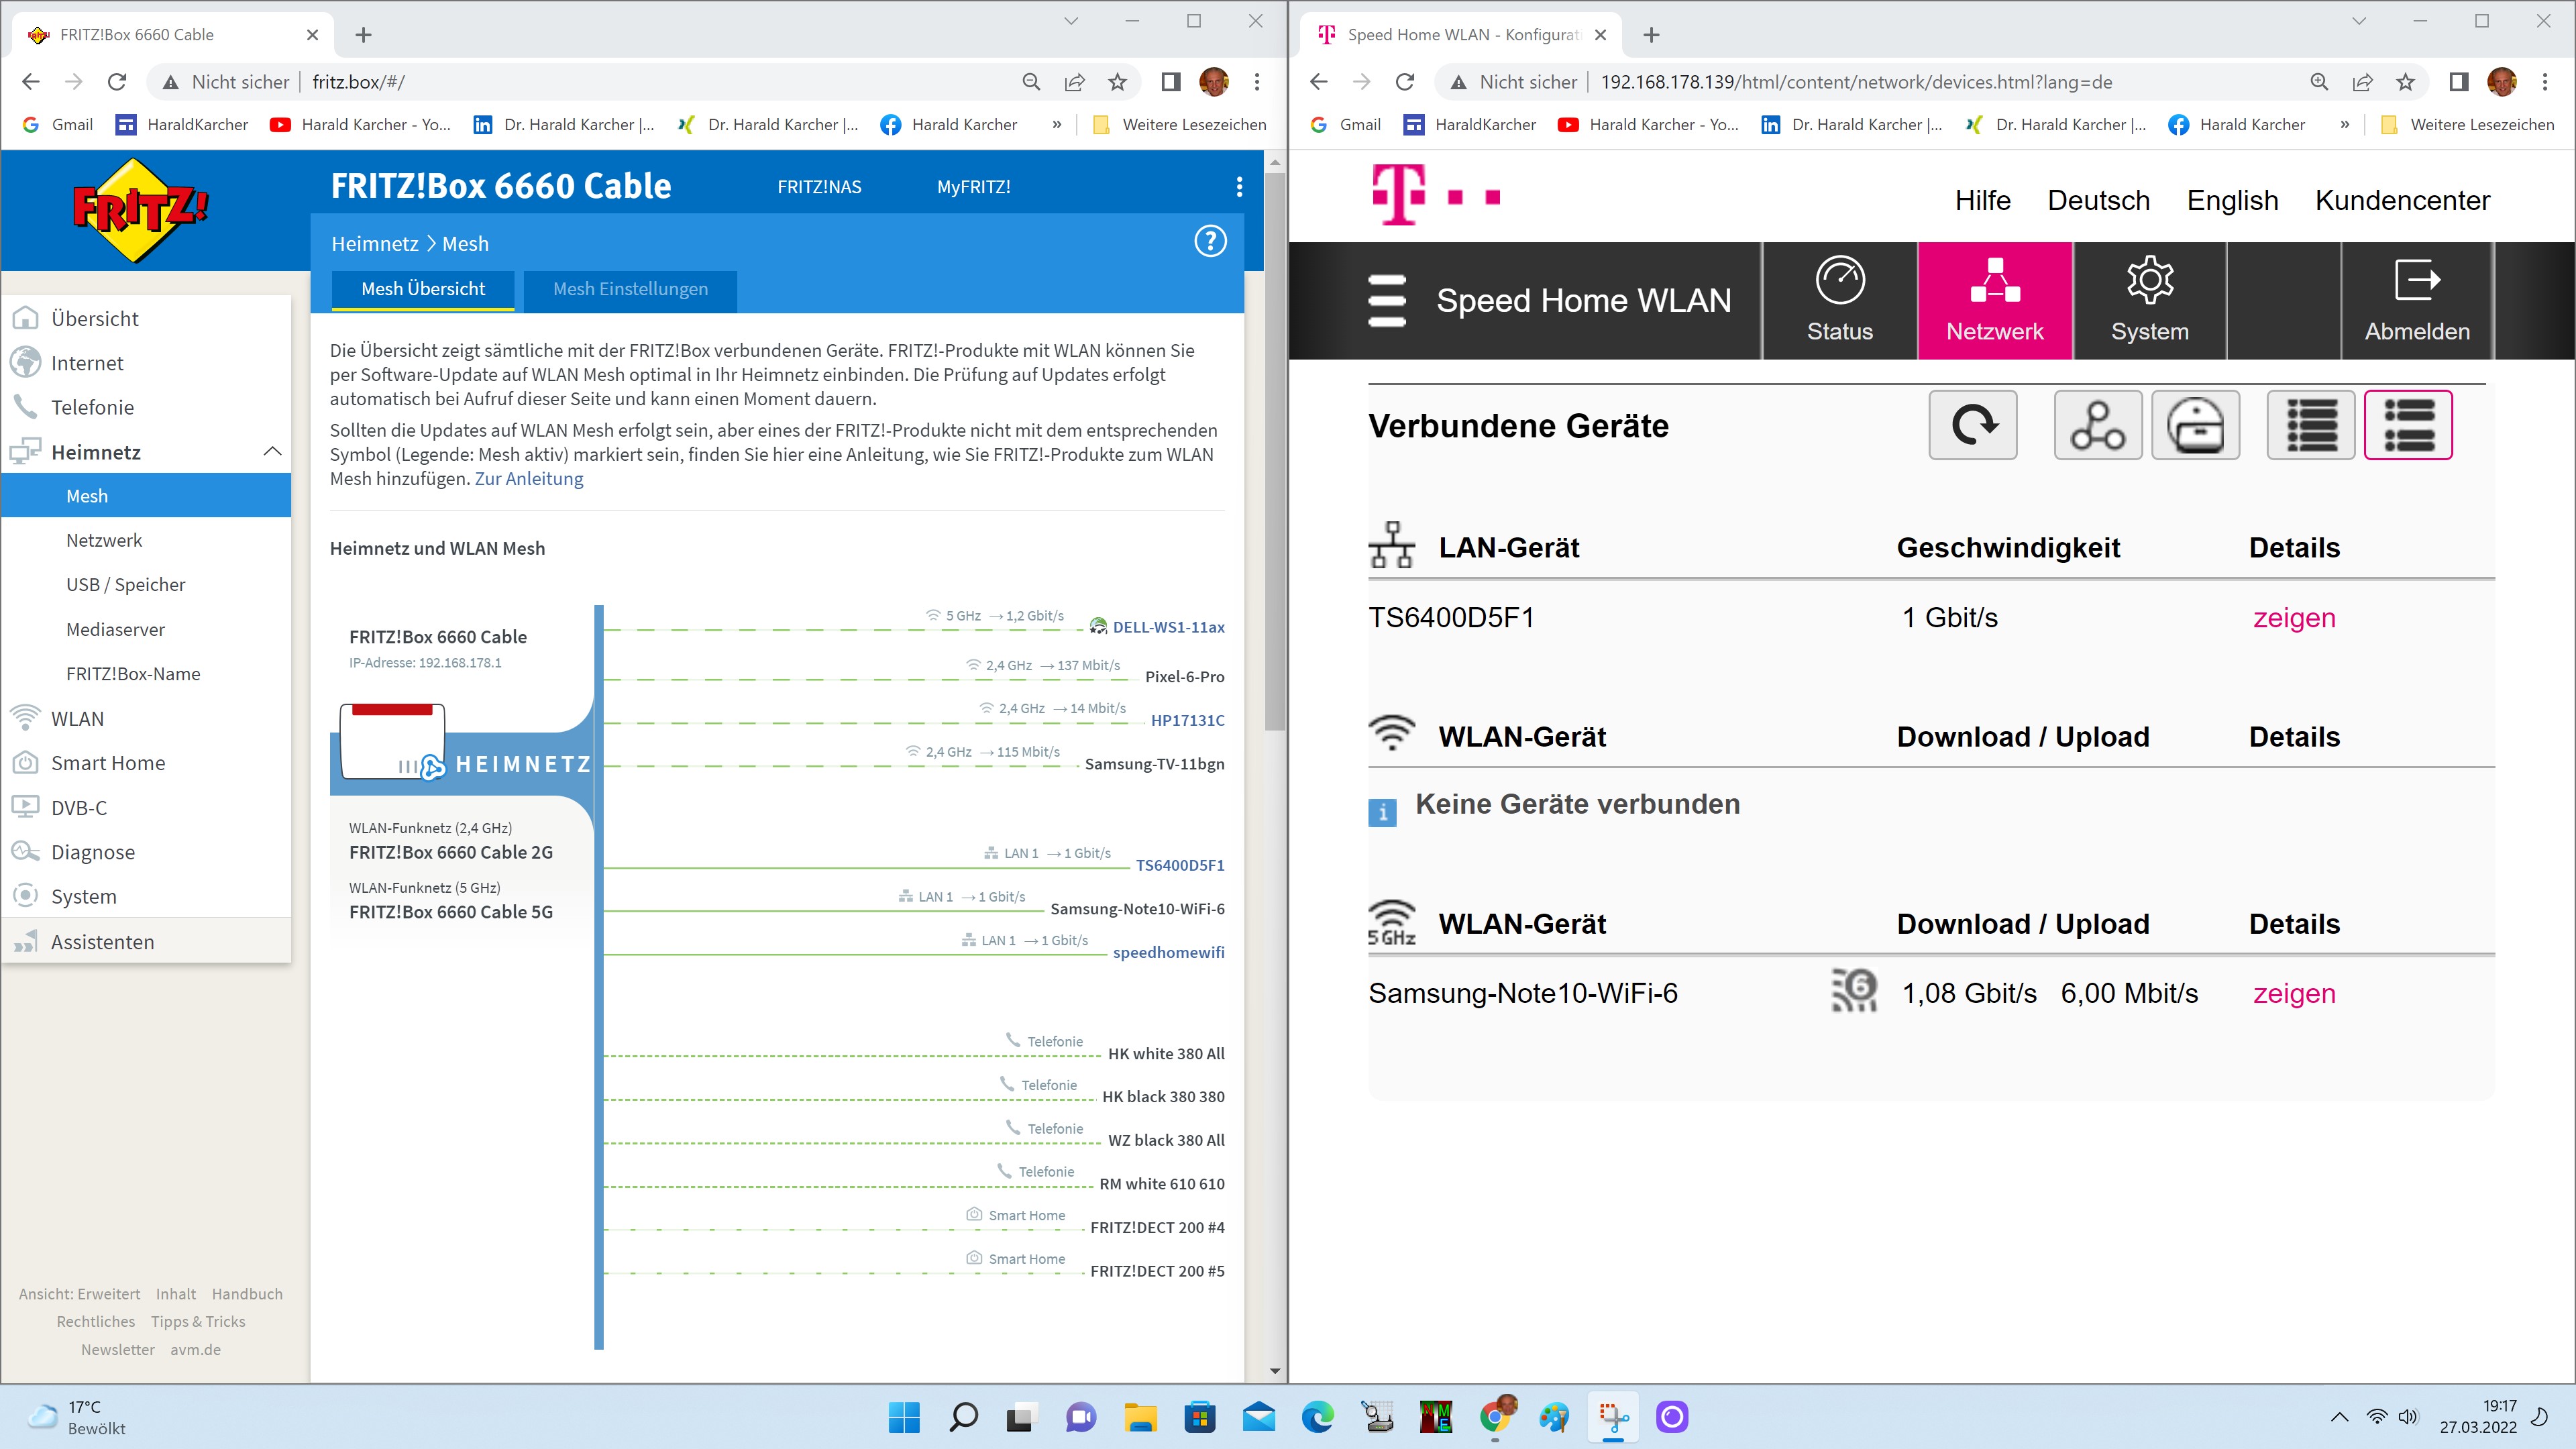Open Netzwerk under Heimnetz menu
2576x1449 pixels.
click(104, 540)
